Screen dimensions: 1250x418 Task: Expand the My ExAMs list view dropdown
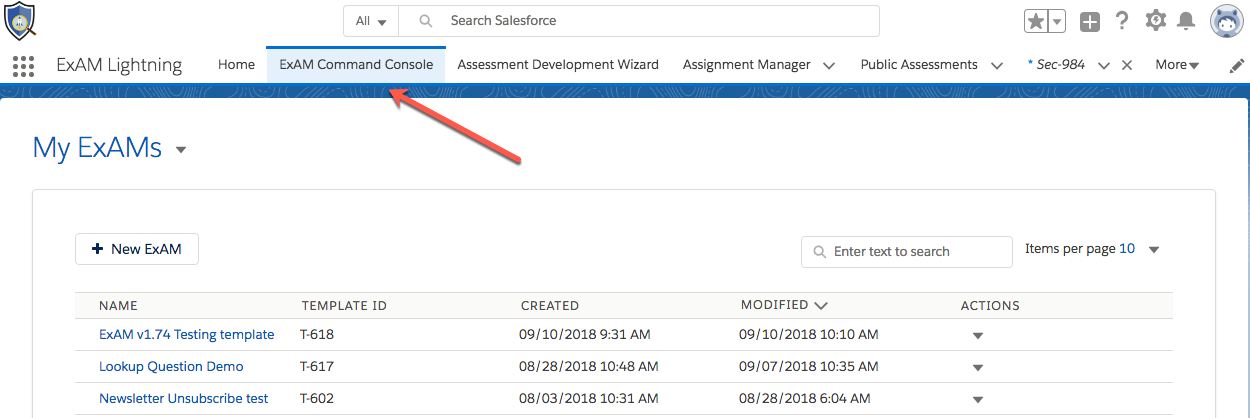tap(181, 150)
